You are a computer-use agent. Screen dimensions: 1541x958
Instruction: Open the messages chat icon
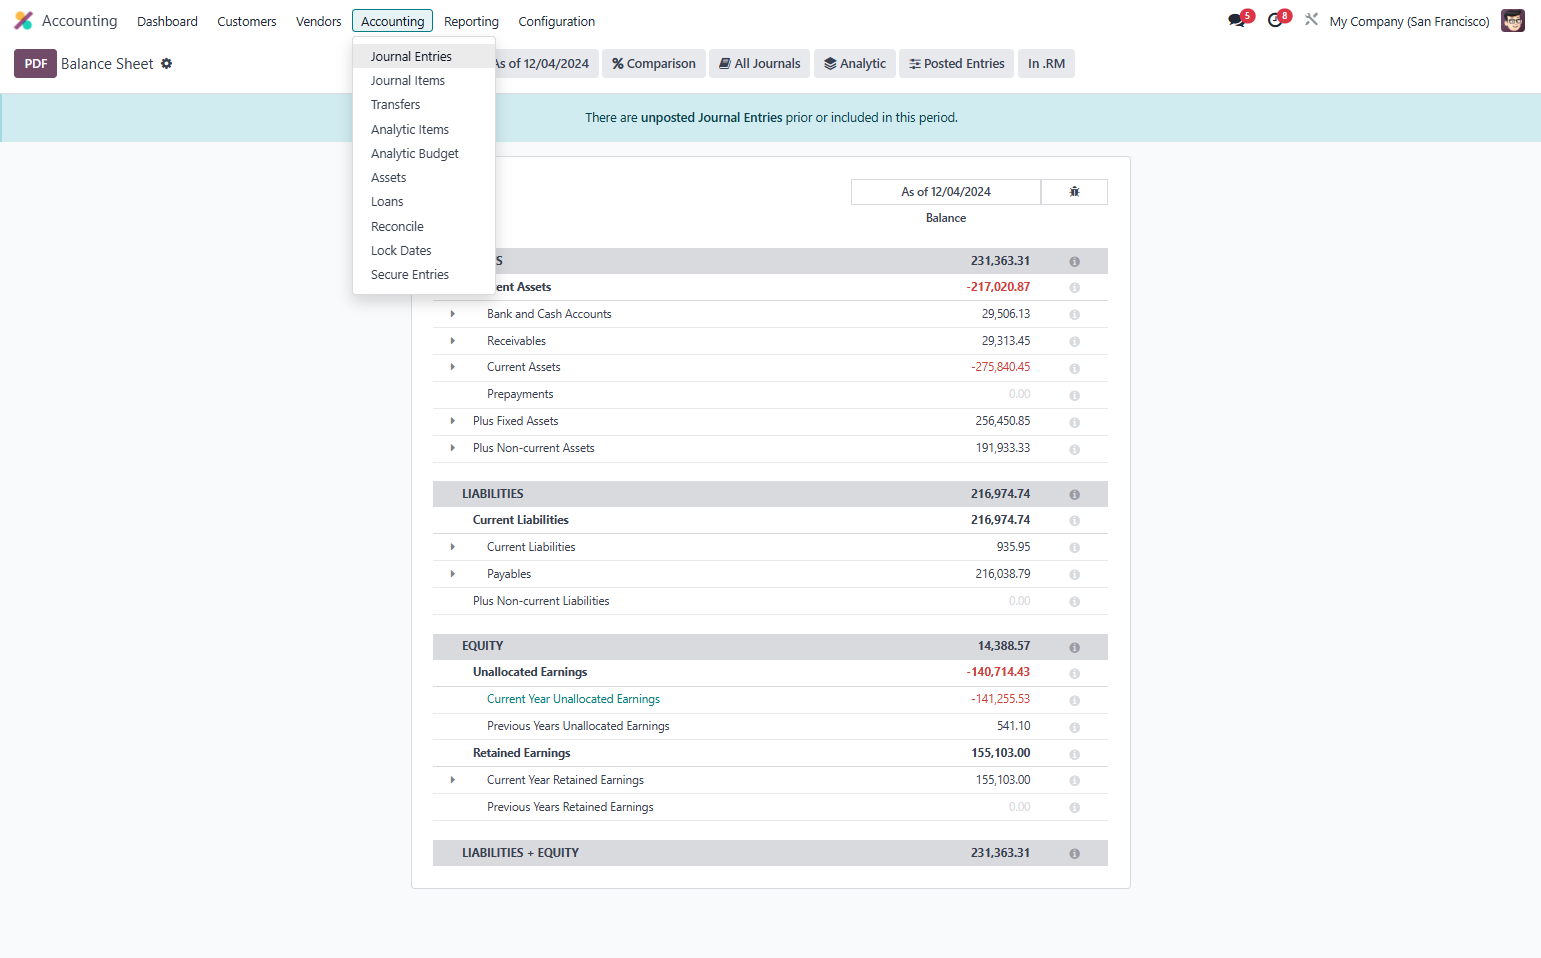click(1237, 20)
